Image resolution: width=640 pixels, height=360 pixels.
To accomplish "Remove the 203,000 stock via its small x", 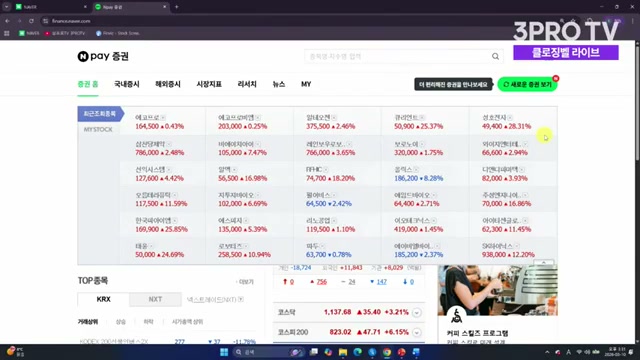I will point(258,118).
